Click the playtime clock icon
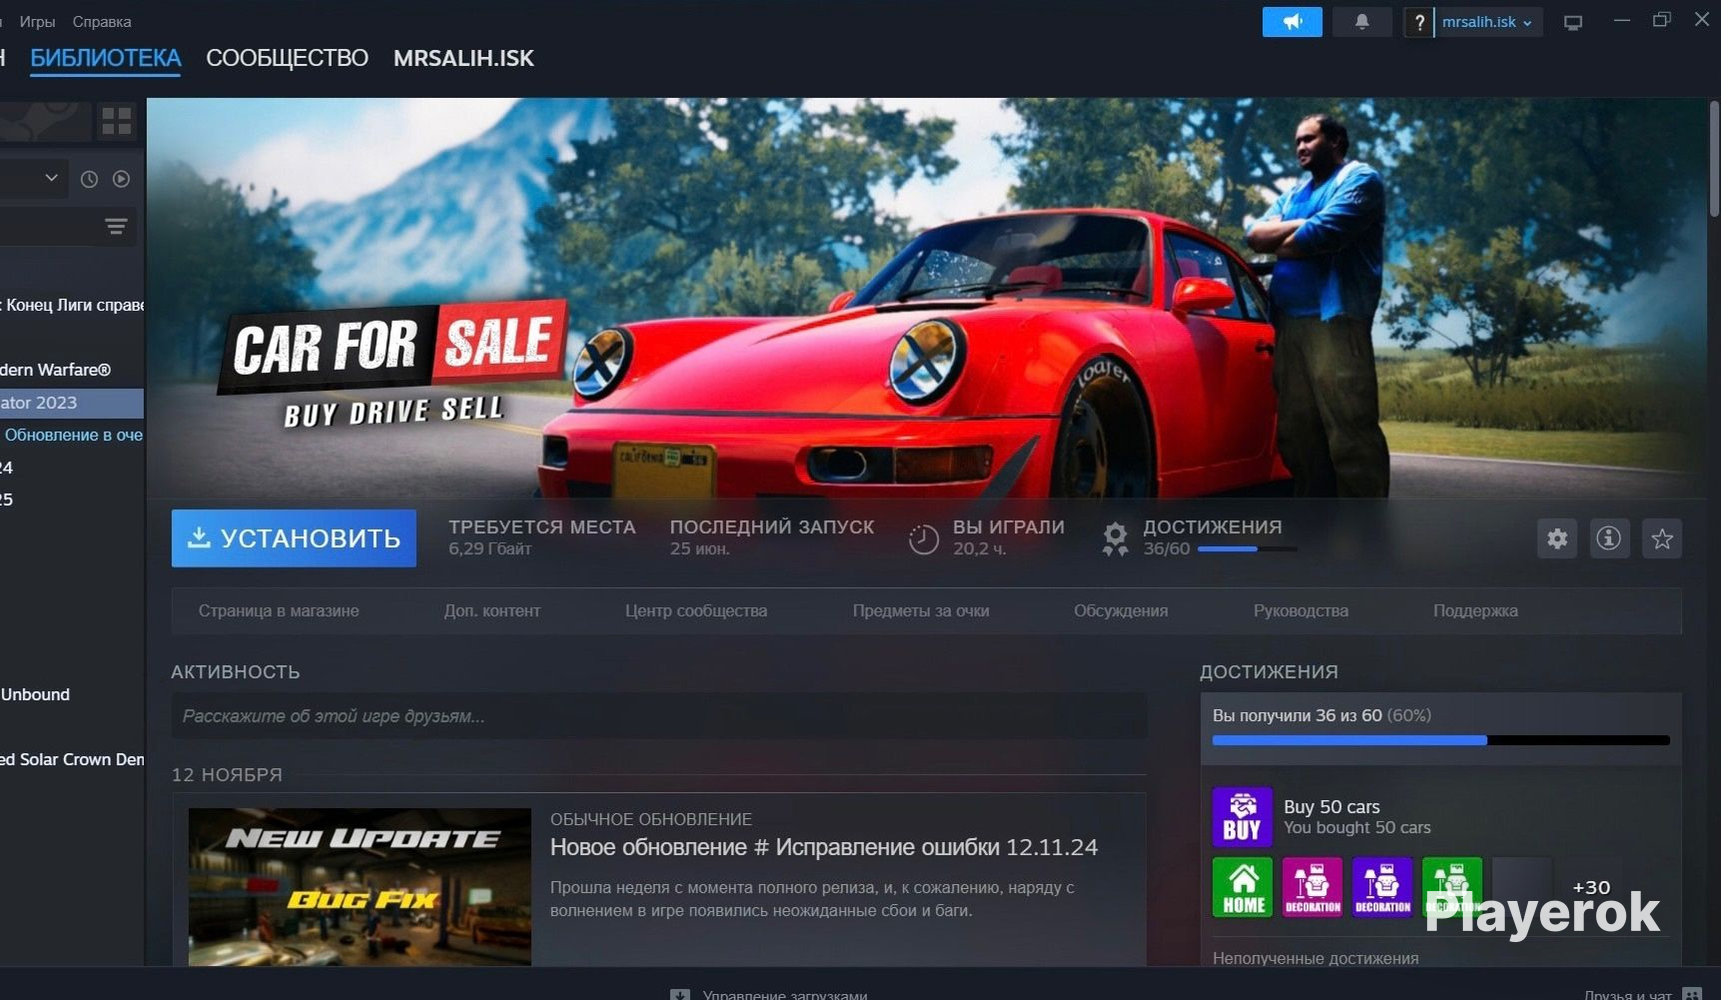 [923, 539]
